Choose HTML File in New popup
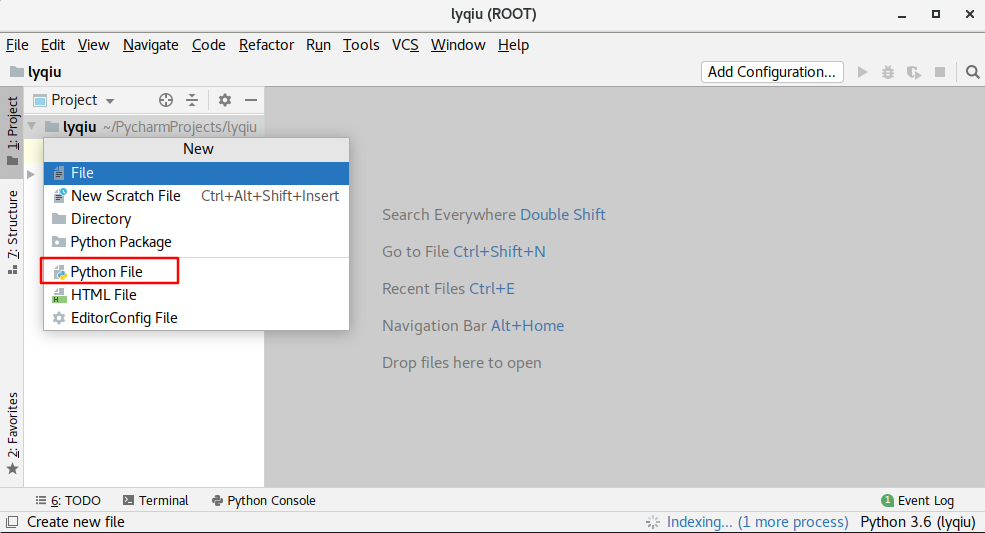The height and width of the screenshot is (533, 985). click(196, 295)
